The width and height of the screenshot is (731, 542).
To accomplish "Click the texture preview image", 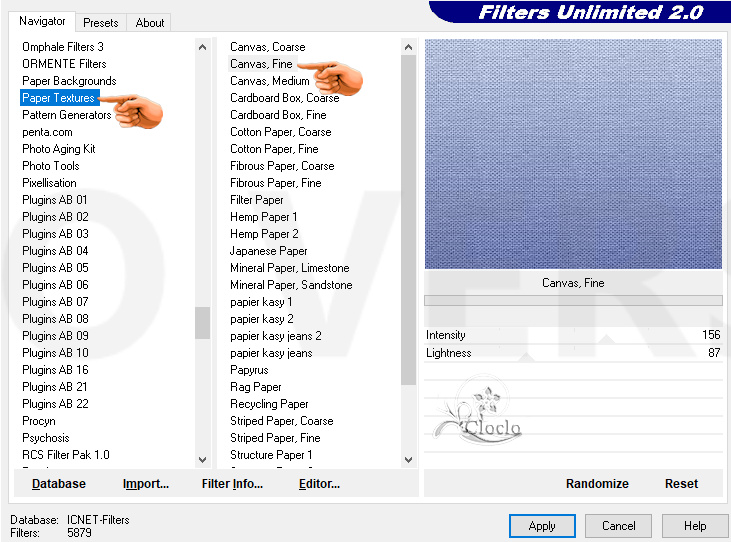I will point(572,154).
